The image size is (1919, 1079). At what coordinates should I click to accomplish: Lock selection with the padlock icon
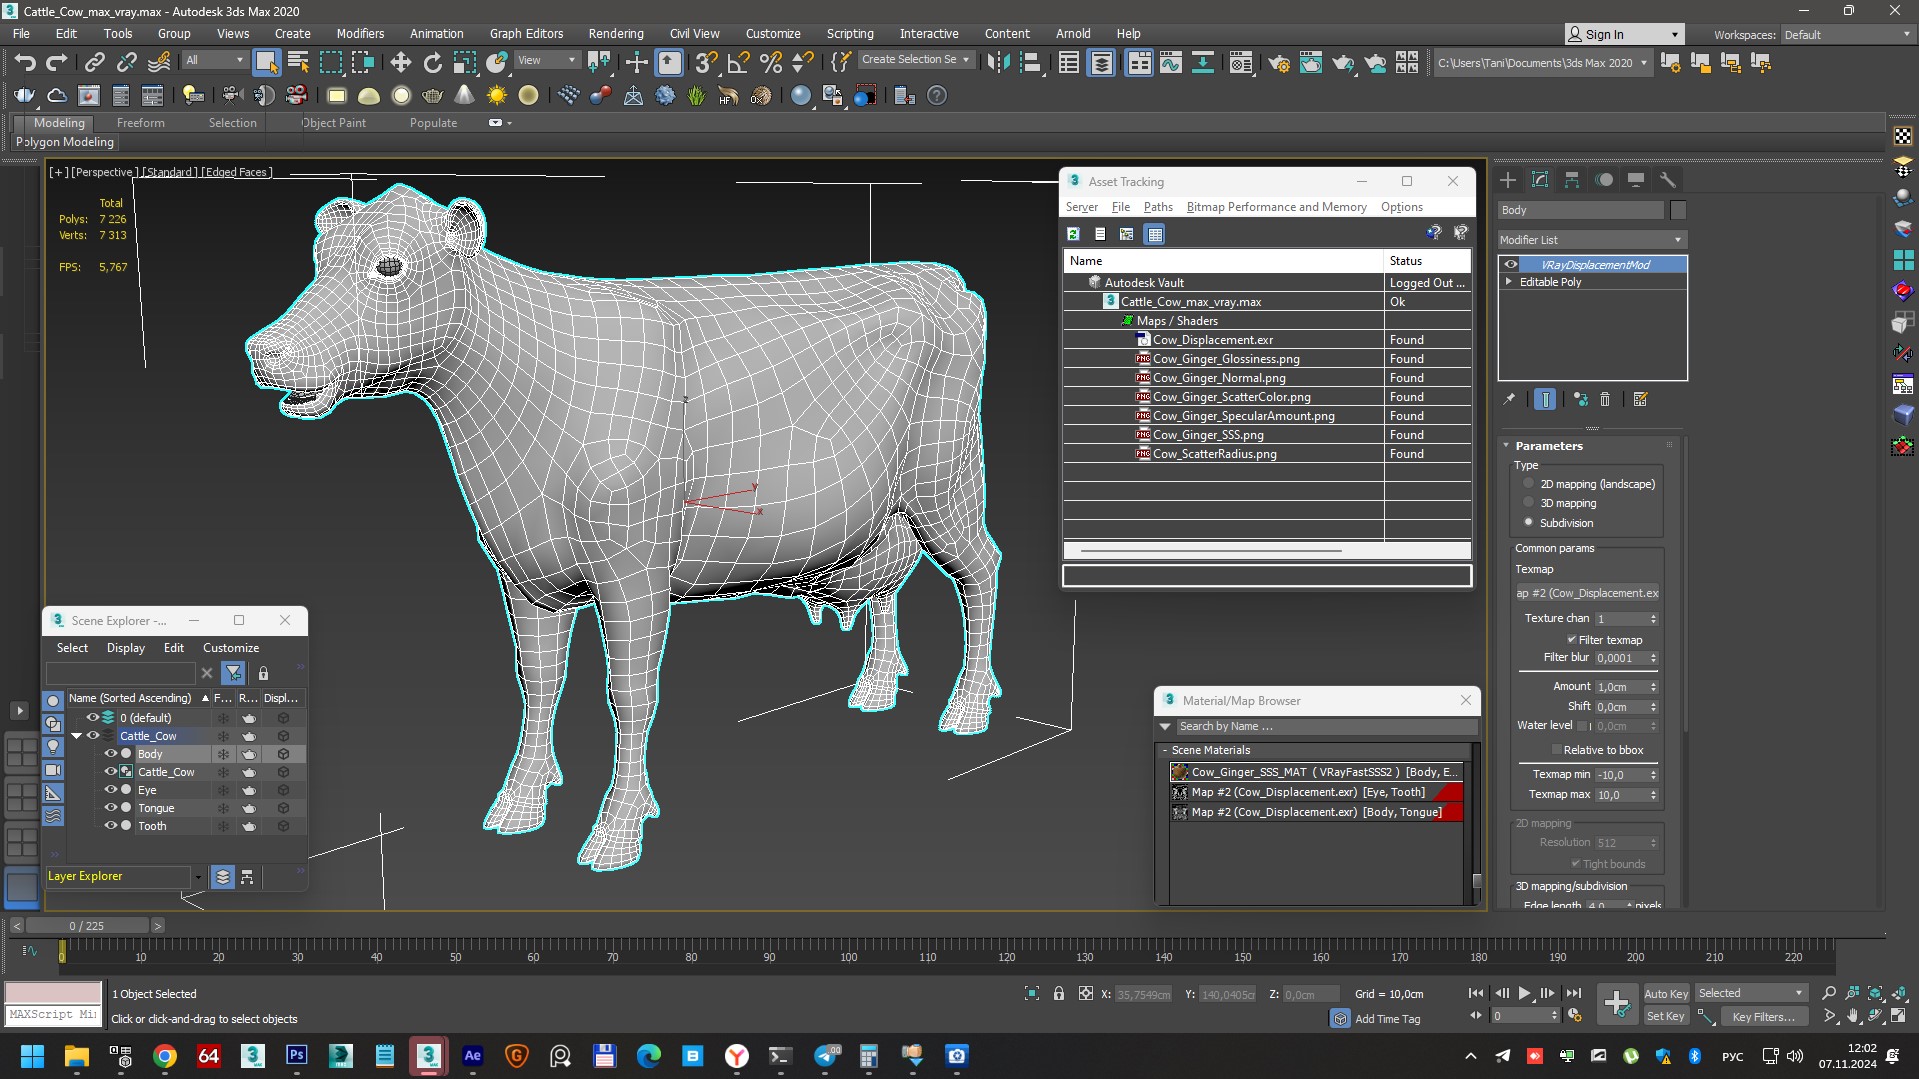pos(1058,993)
